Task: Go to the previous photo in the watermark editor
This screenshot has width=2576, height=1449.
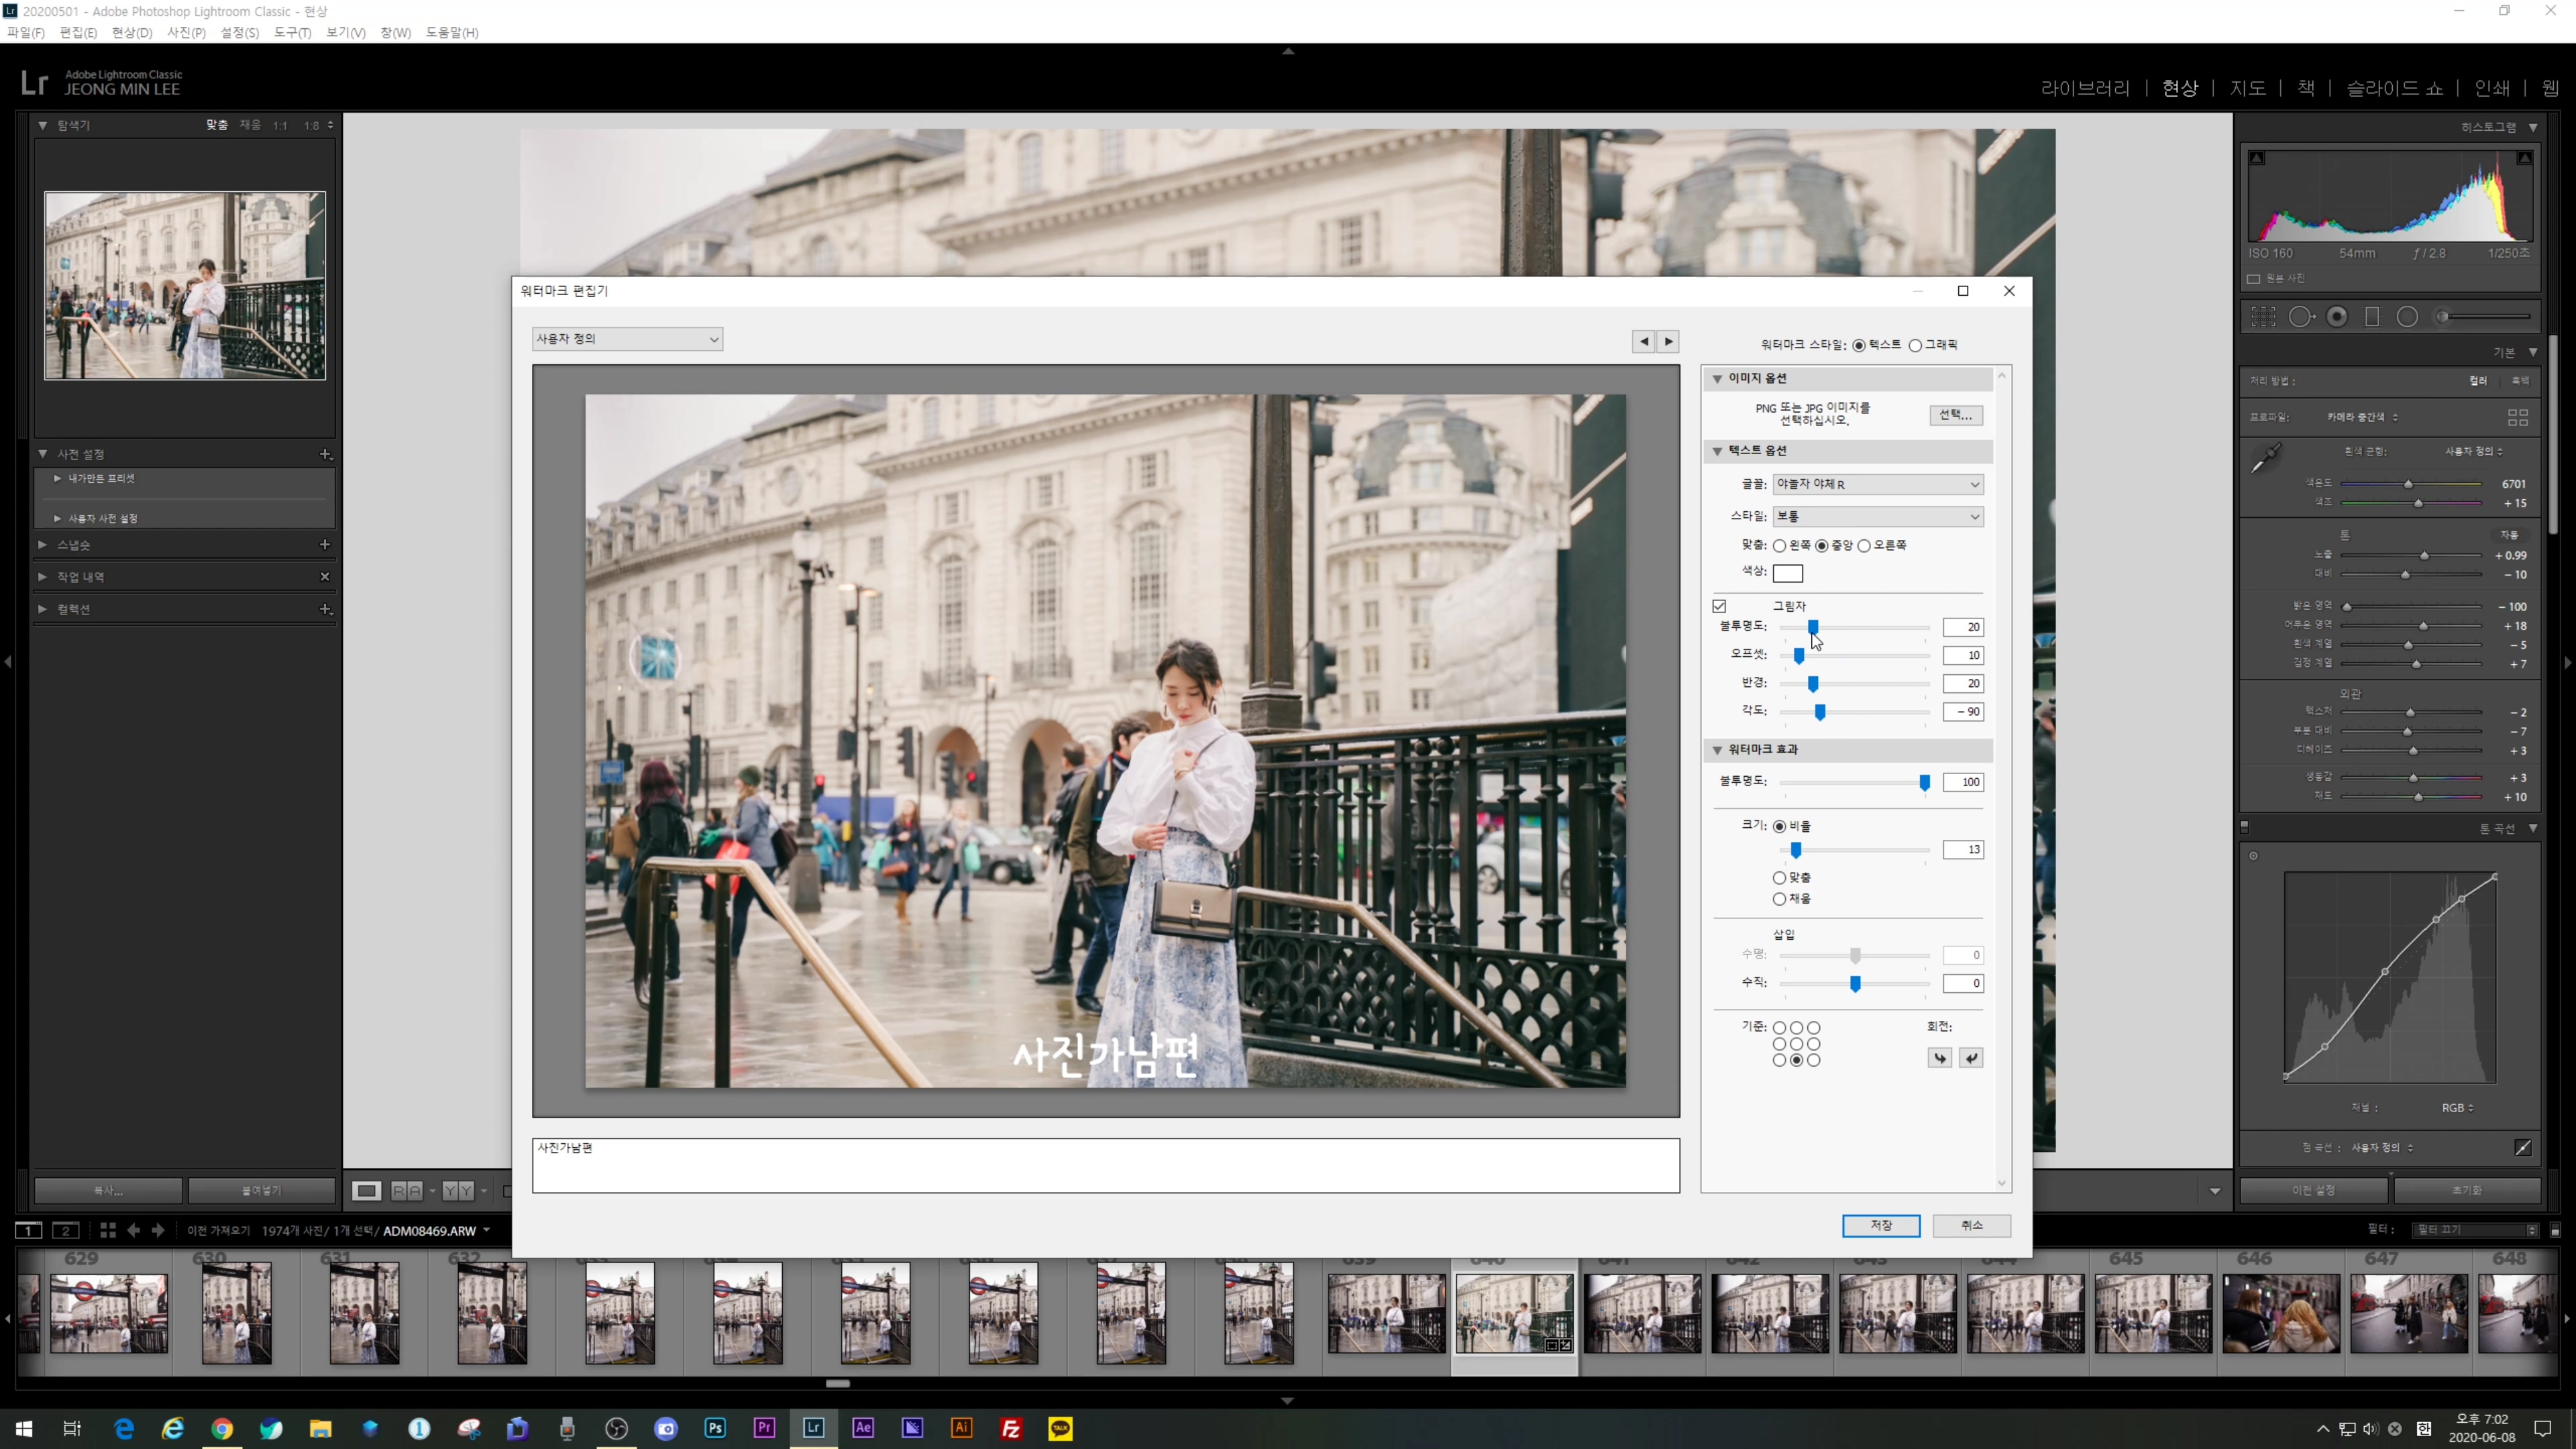Action: point(1643,342)
